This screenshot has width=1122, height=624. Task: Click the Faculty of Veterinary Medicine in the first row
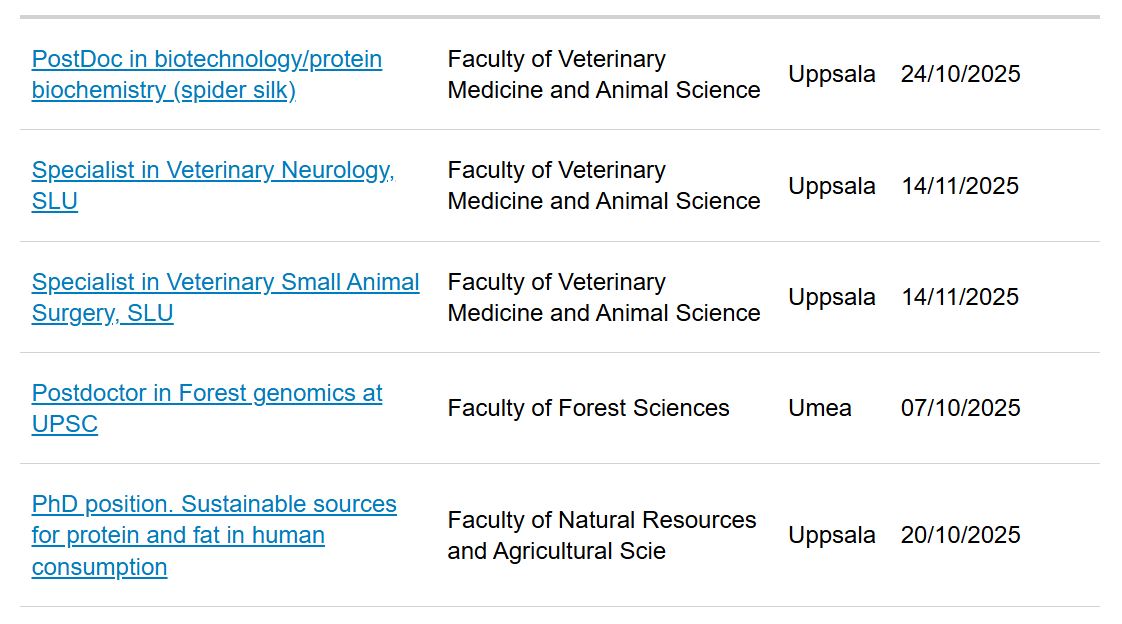(603, 74)
